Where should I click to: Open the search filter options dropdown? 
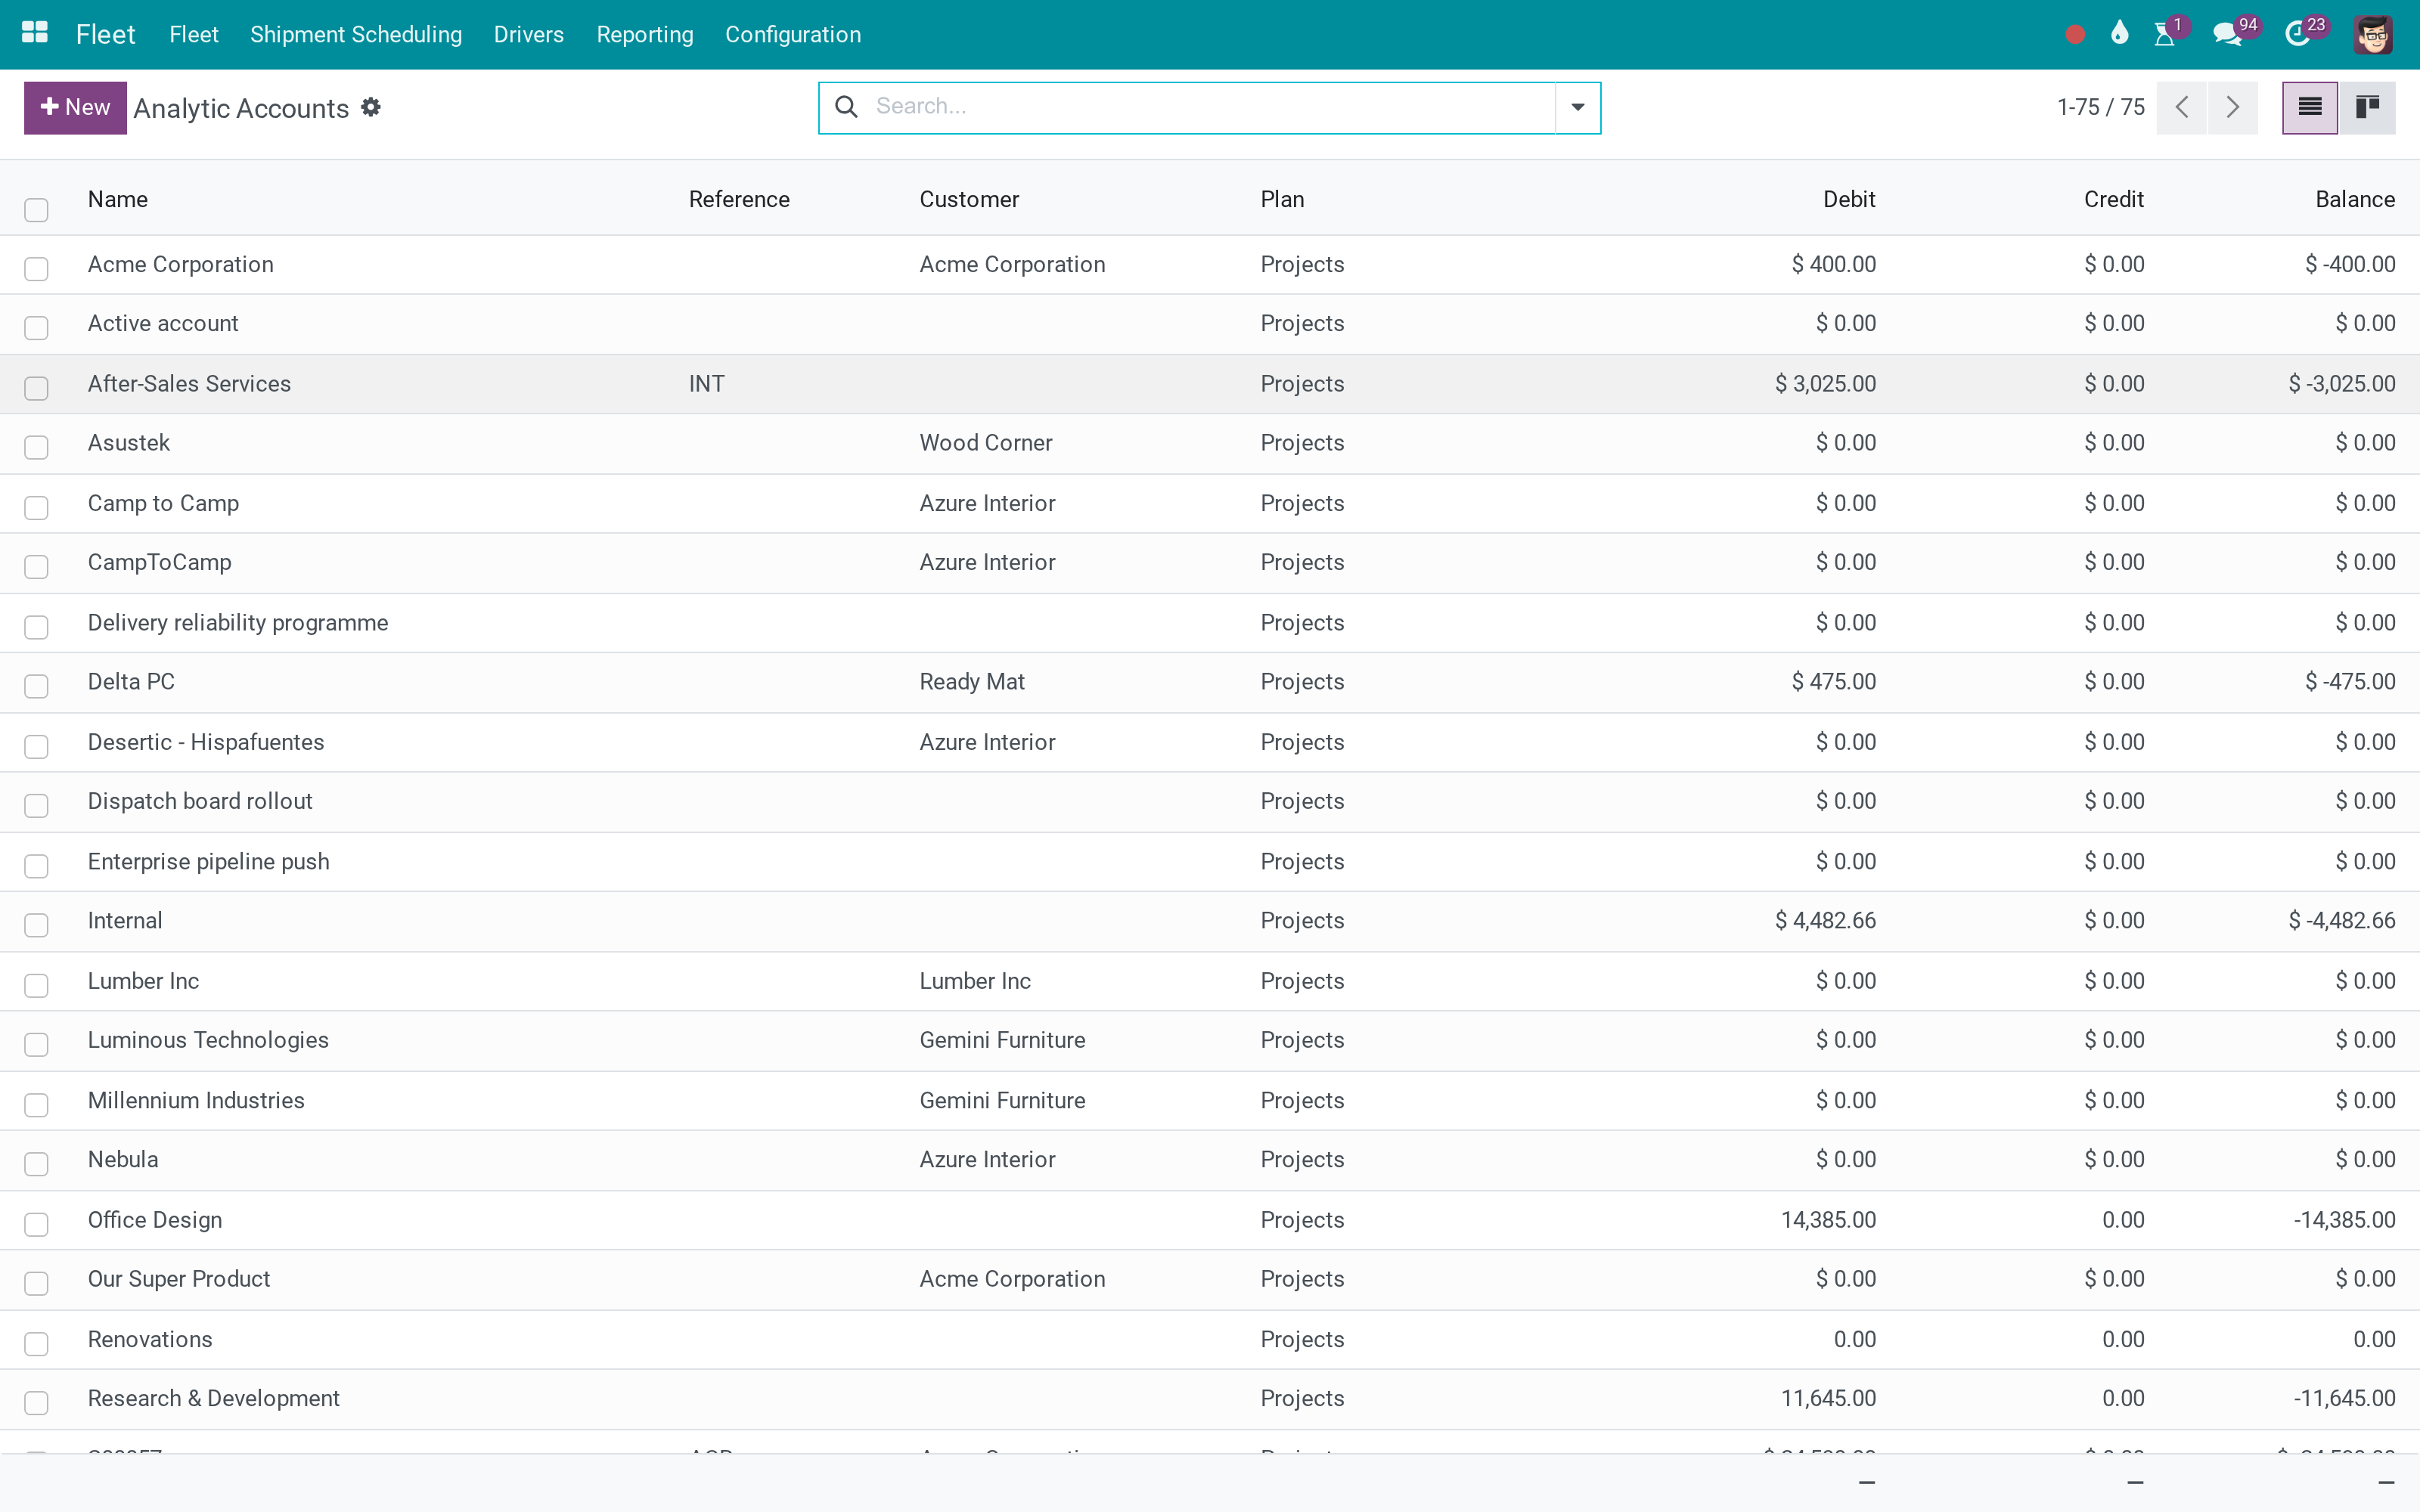click(x=1577, y=107)
